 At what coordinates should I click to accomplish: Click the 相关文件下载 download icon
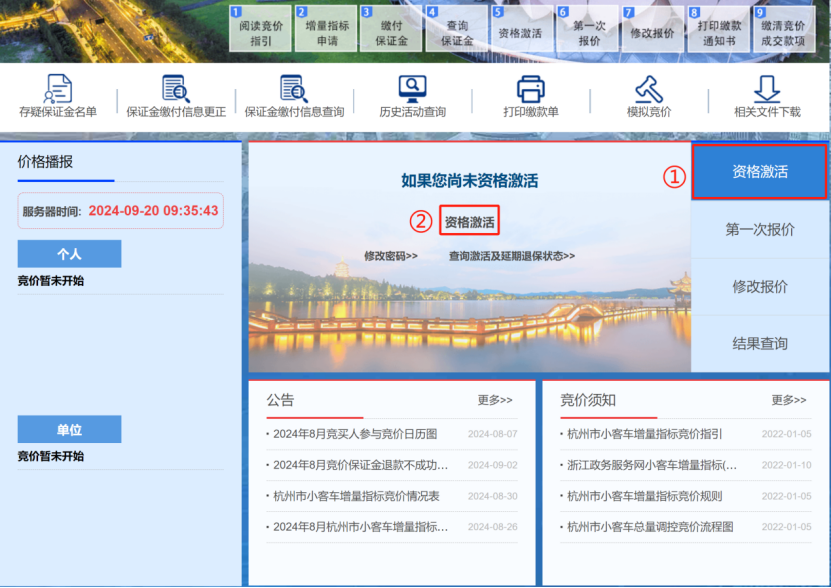(767, 89)
